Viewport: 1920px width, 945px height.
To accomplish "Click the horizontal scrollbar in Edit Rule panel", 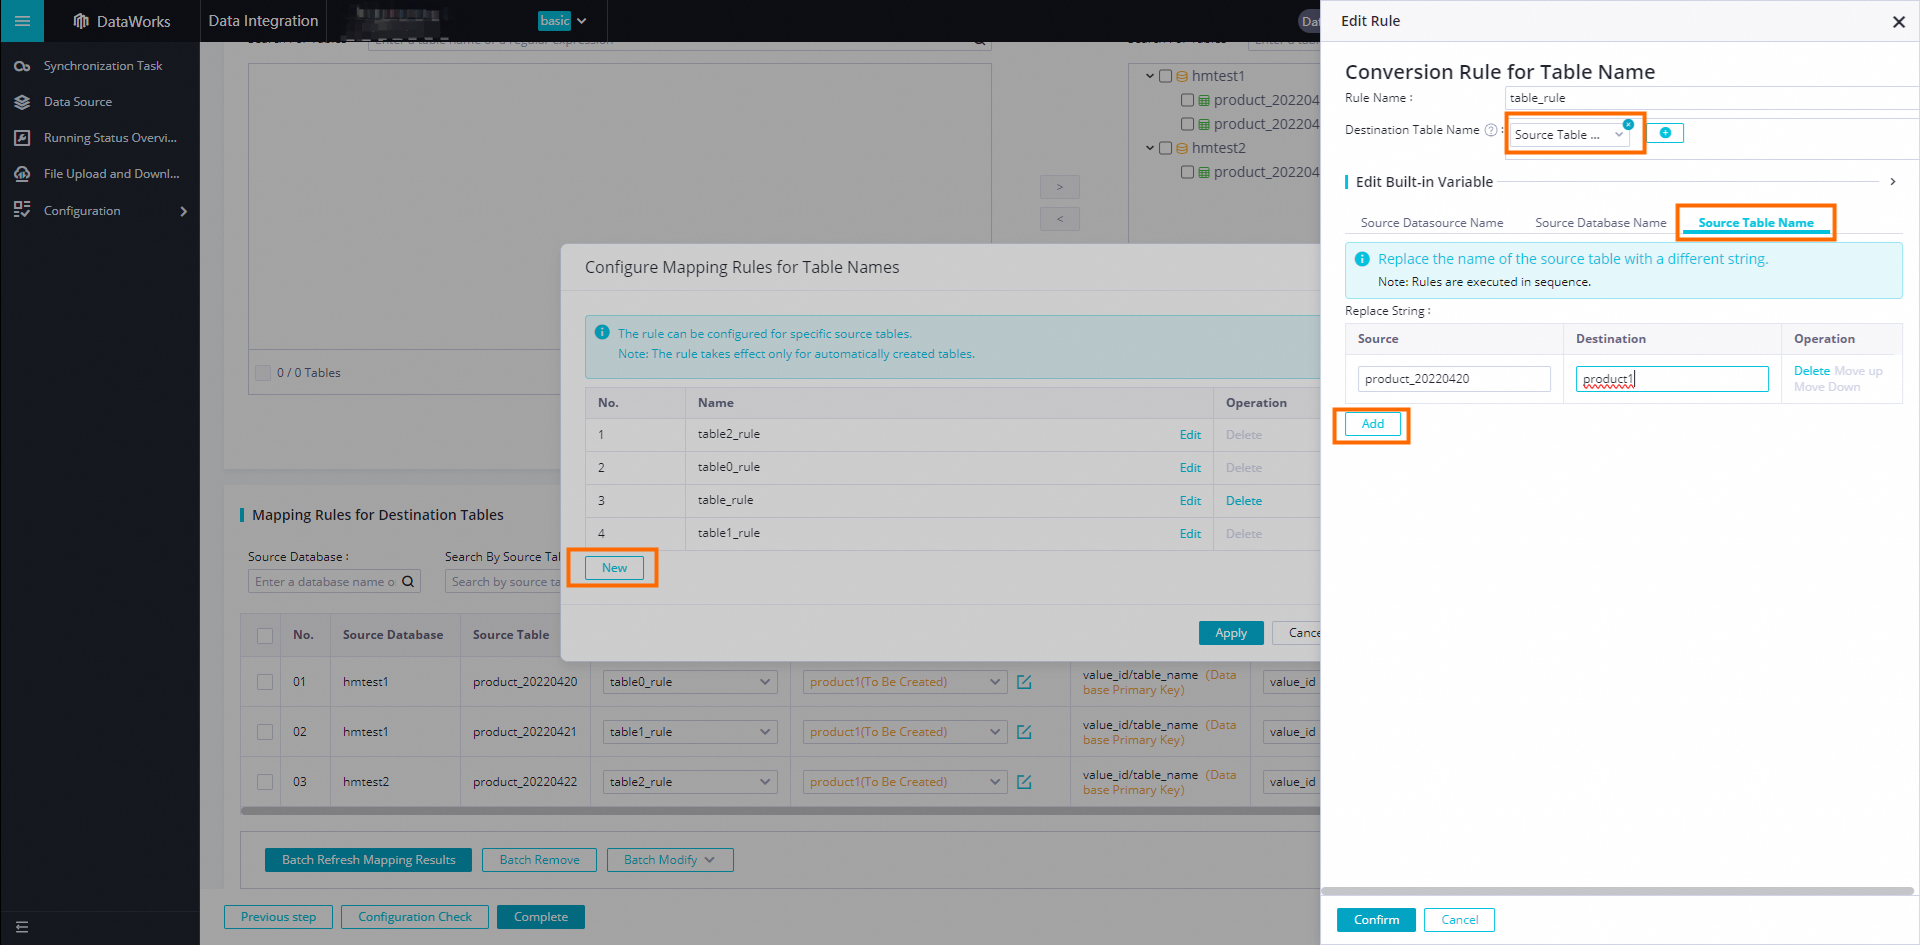I will coord(1617,891).
